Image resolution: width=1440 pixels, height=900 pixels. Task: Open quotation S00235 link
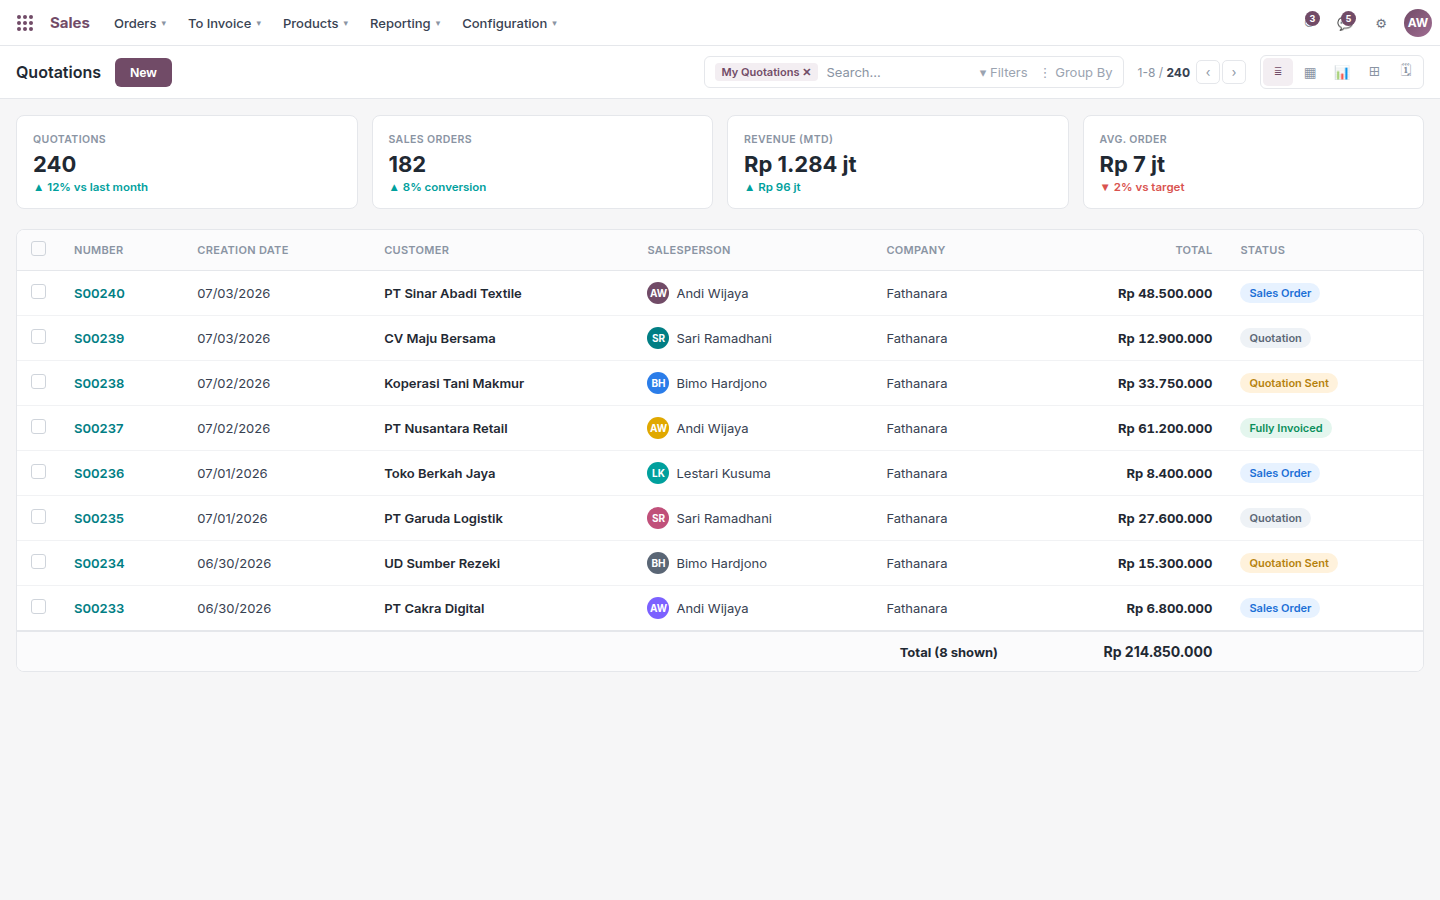[x=99, y=518]
